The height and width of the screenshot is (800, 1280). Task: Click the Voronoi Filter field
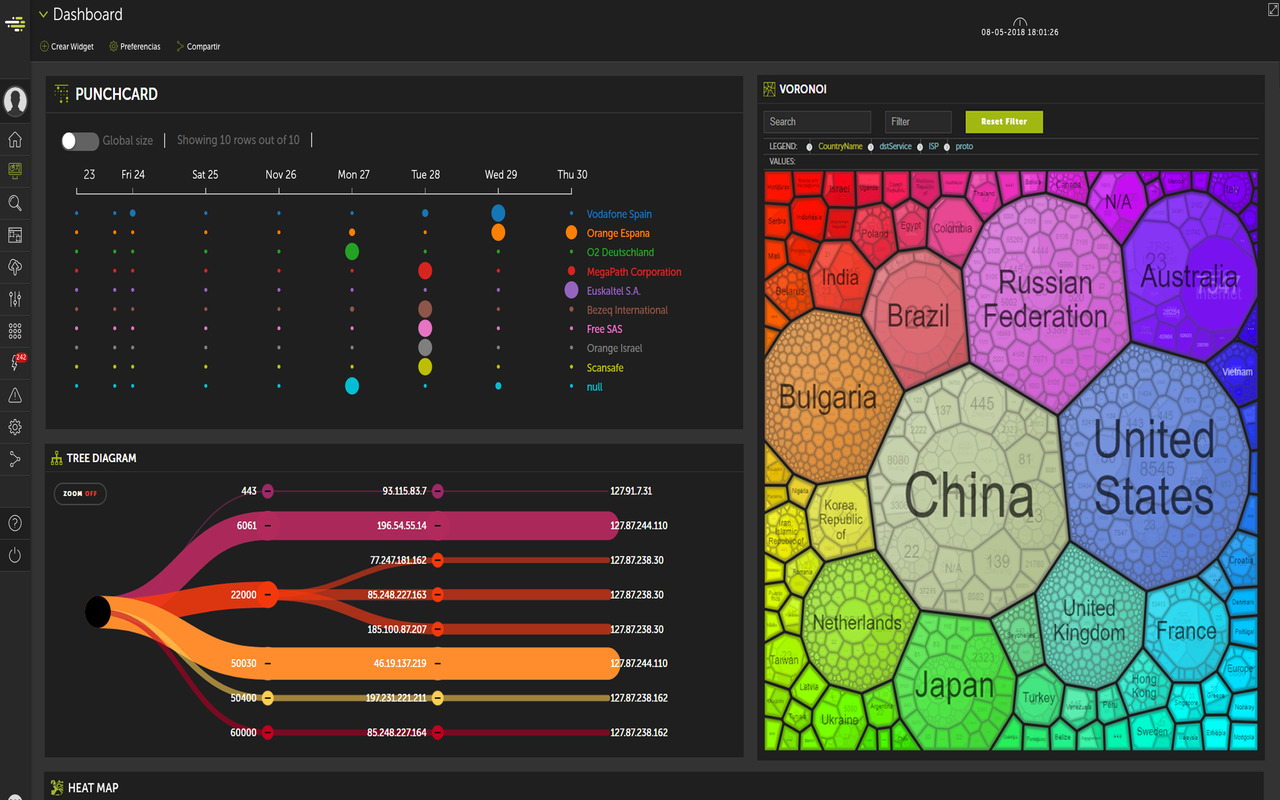tap(918, 122)
